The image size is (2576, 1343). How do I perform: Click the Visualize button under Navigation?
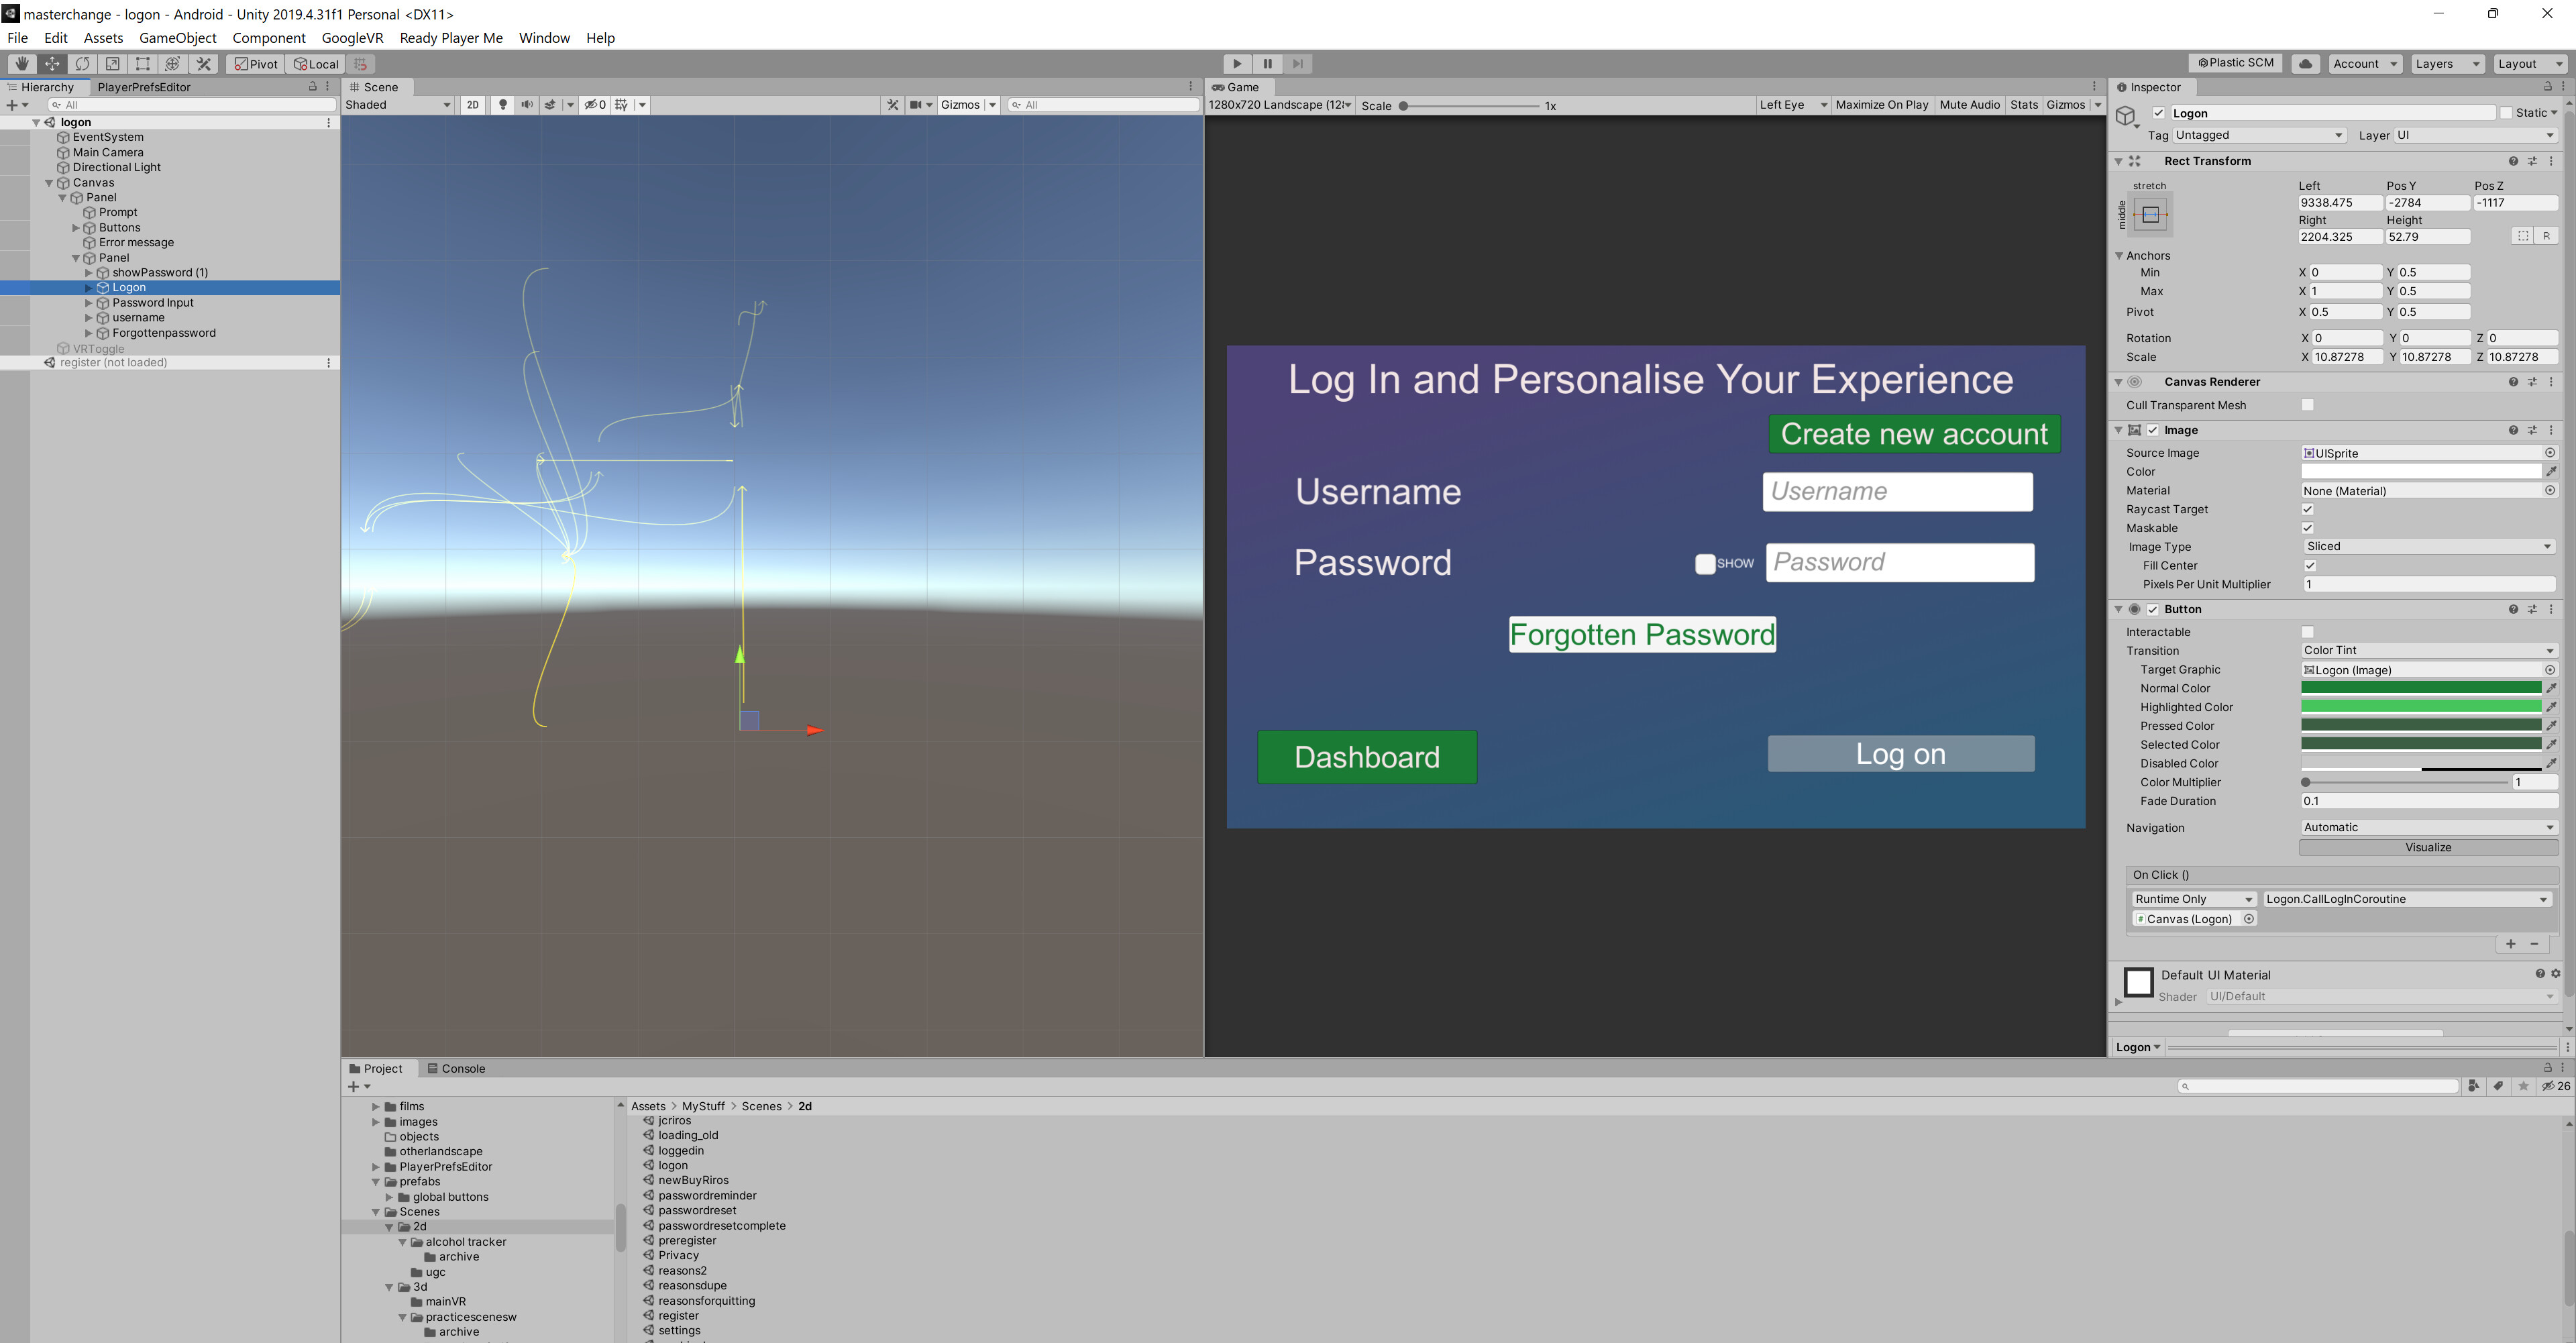(2428, 847)
